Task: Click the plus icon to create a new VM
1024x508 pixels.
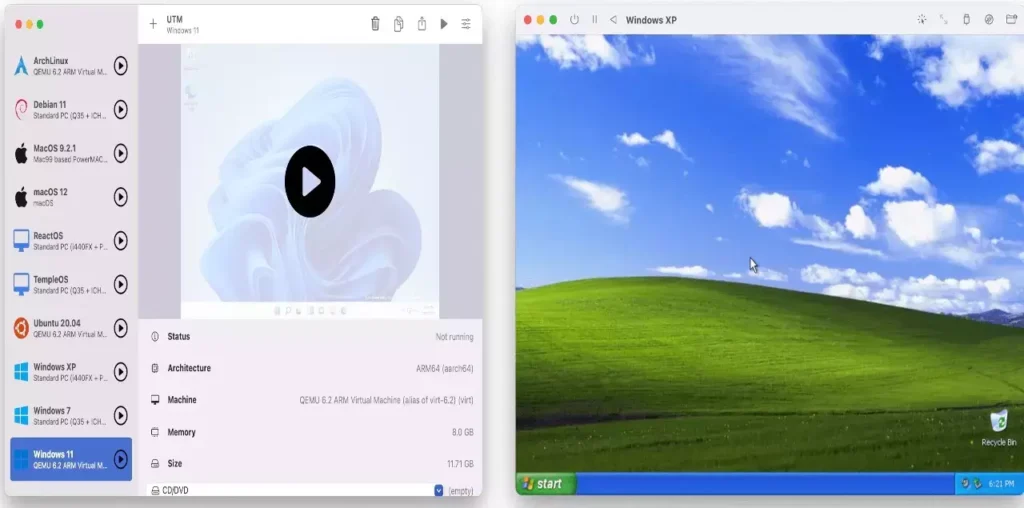Action: click(153, 24)
